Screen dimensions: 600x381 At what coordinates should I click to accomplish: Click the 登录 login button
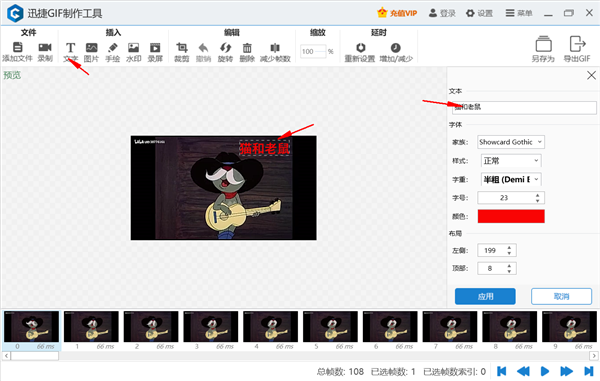(x=442, y=13)
